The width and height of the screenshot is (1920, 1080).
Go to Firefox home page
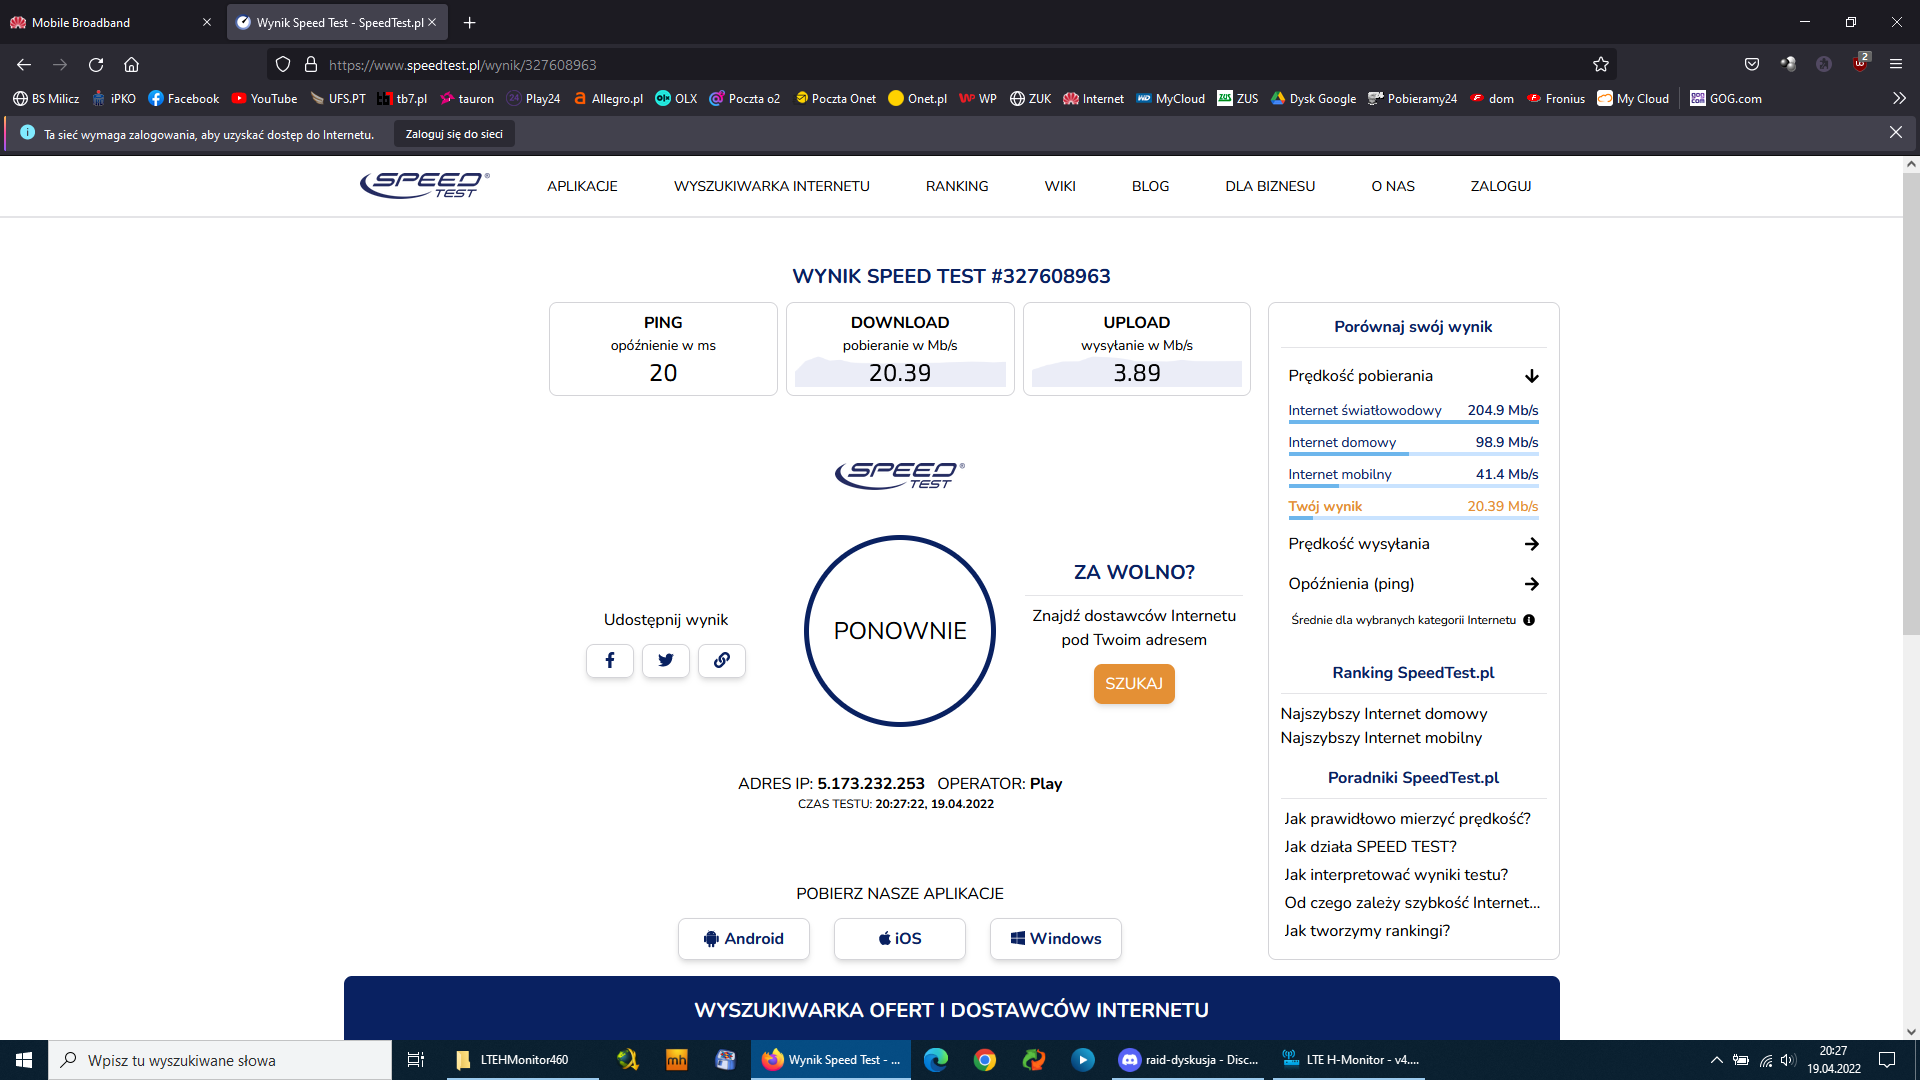click(131, 64)
